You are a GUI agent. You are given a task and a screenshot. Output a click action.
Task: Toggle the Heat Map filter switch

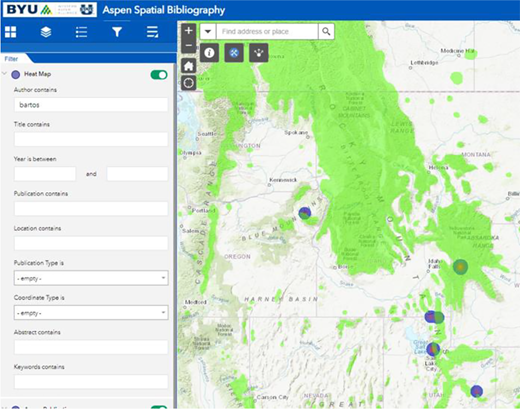click(159, 75)
